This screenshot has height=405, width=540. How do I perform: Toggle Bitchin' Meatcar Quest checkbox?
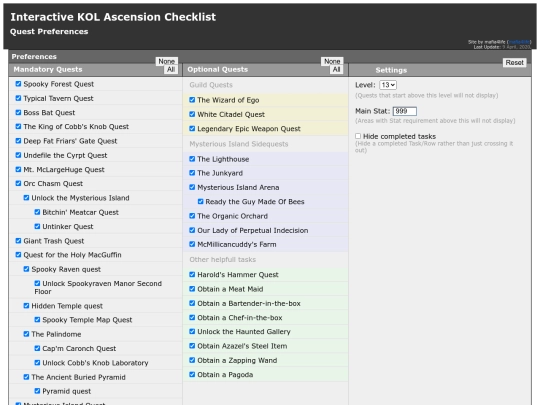tap(37, 212)
